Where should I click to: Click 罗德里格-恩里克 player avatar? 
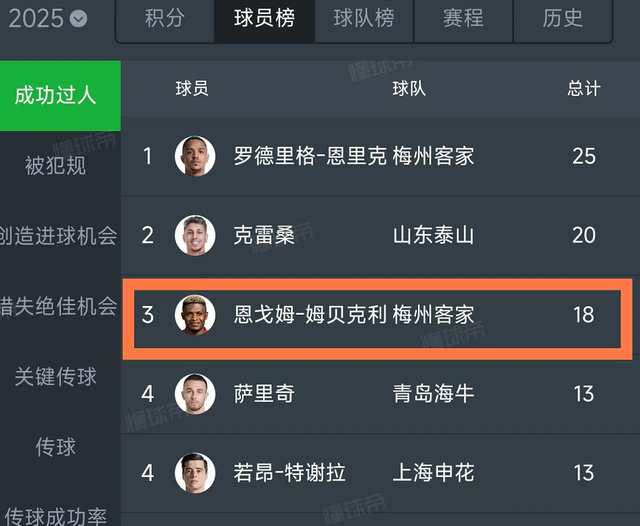pyautogui.click(x=195, y=156)
